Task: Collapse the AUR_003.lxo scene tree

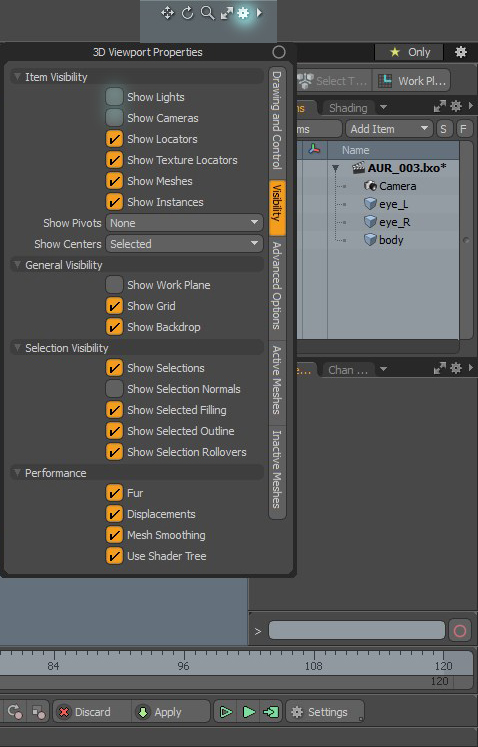Action: coord(336,168)
